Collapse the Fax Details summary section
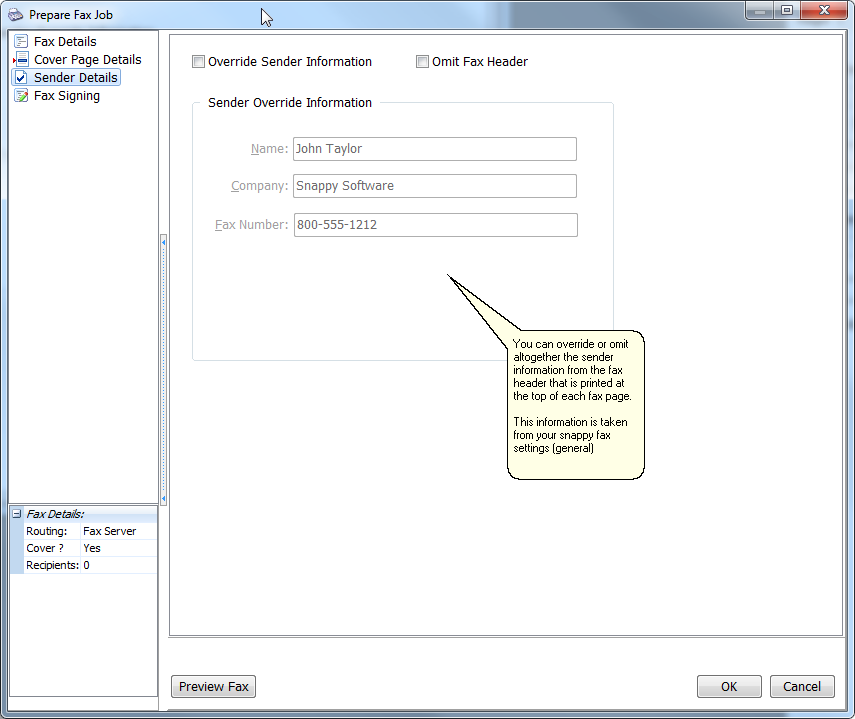Image resolution: width=855 pixels, height=719 pixels. (x=16, y=514)
